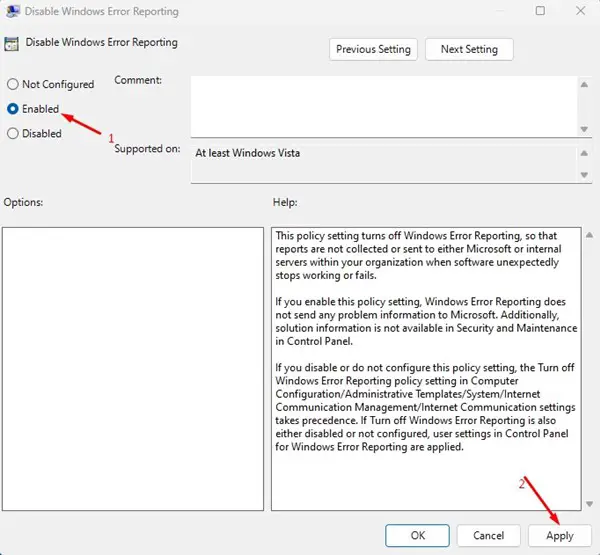Click the Comment box scroll down arrow
The image size is (600, 555).
pyautogui.click(x=584, y=129)
